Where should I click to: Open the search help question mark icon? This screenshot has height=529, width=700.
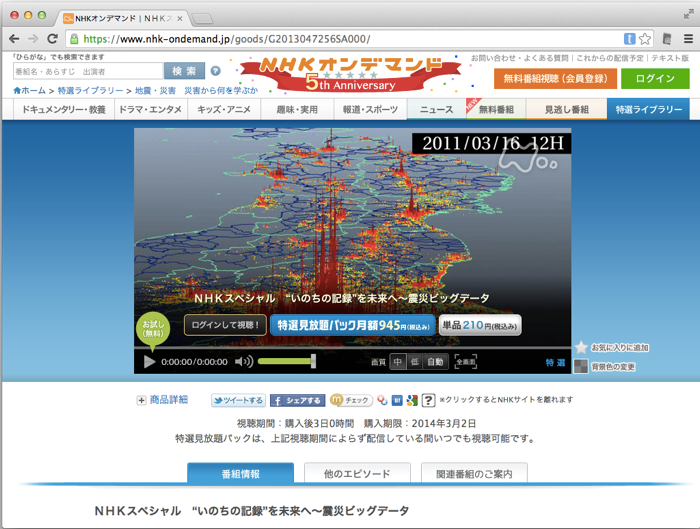tap(216, 71)
